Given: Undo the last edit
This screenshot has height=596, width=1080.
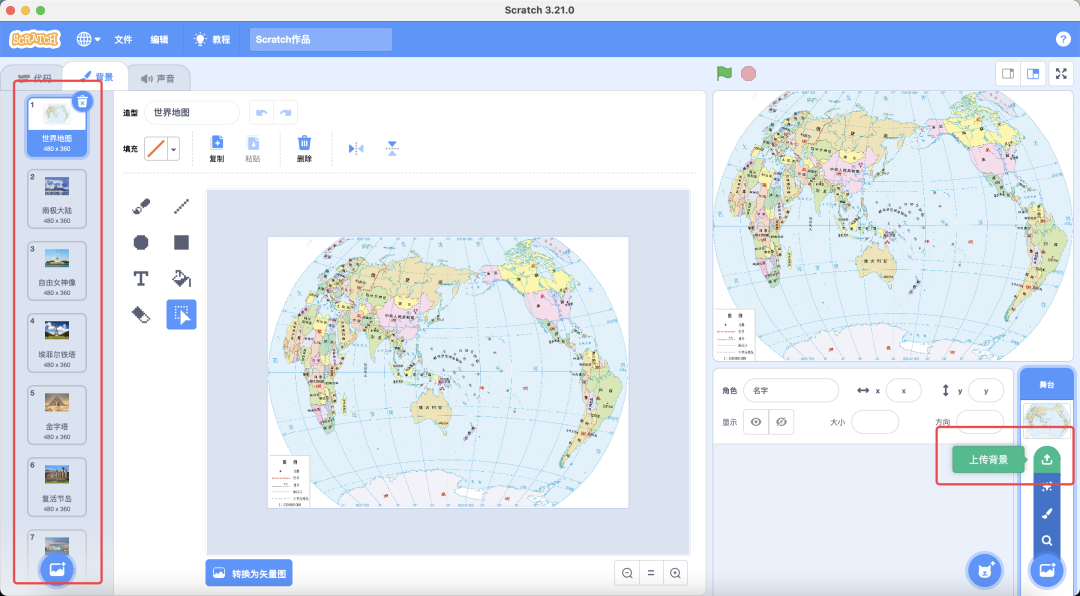Looking at the screenshot, I should [262, 112].
